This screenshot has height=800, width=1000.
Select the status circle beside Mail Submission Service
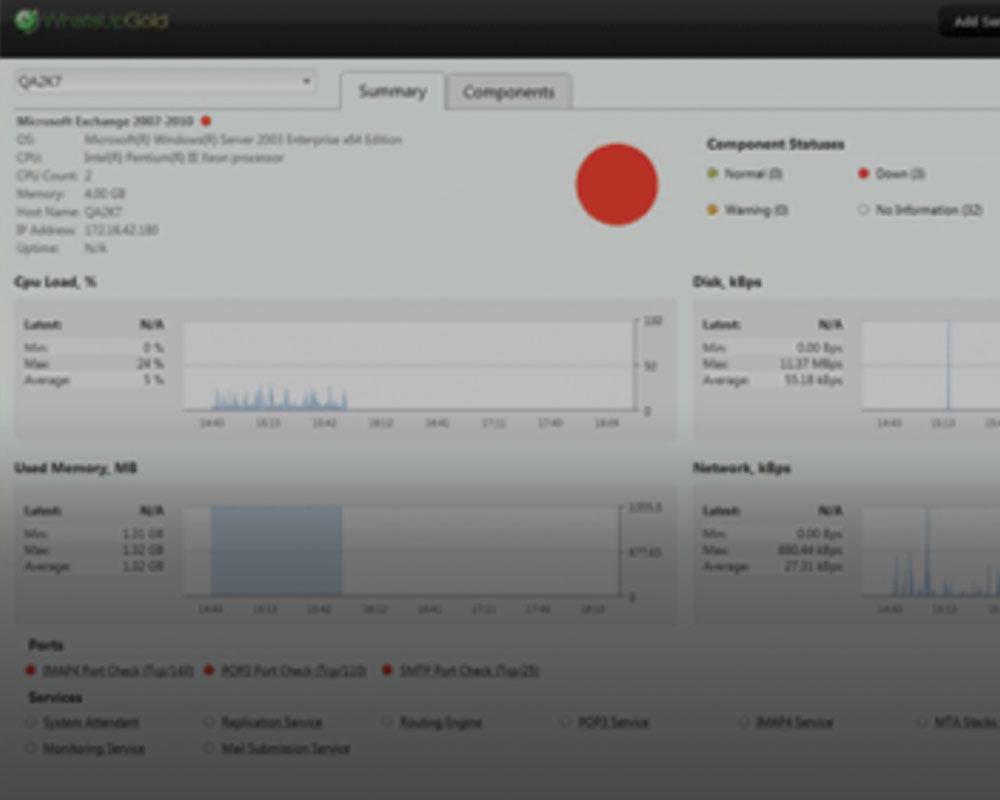[x=209, y=748]
